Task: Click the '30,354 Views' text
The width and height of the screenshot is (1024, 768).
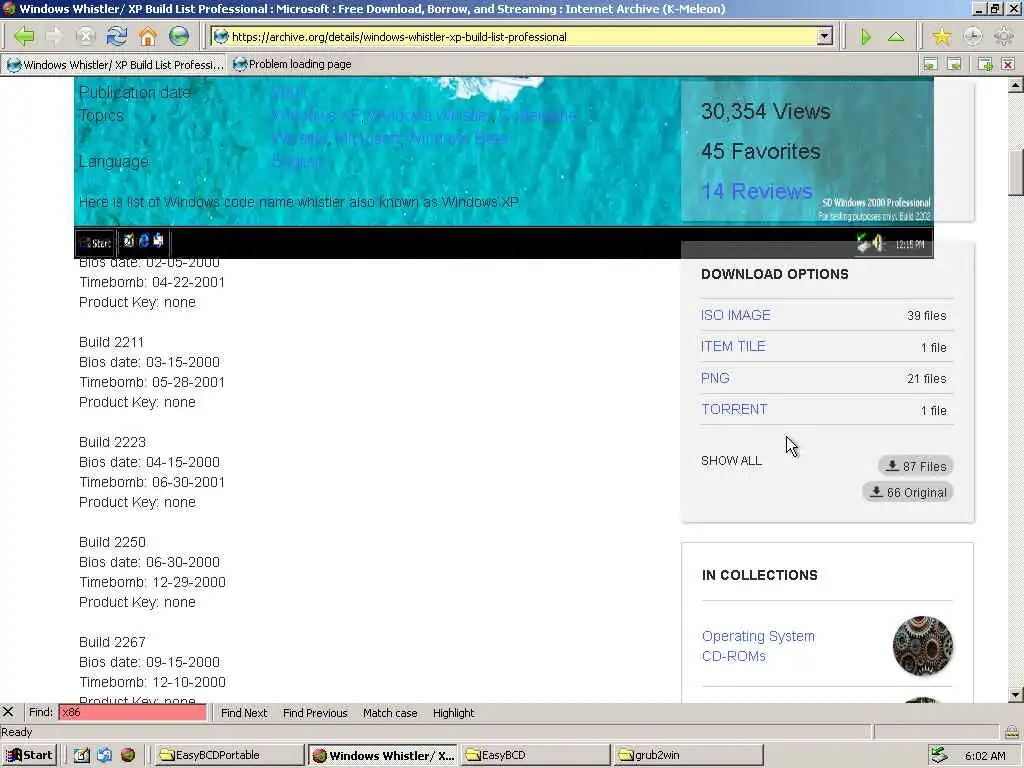Action: coord(765,112)
